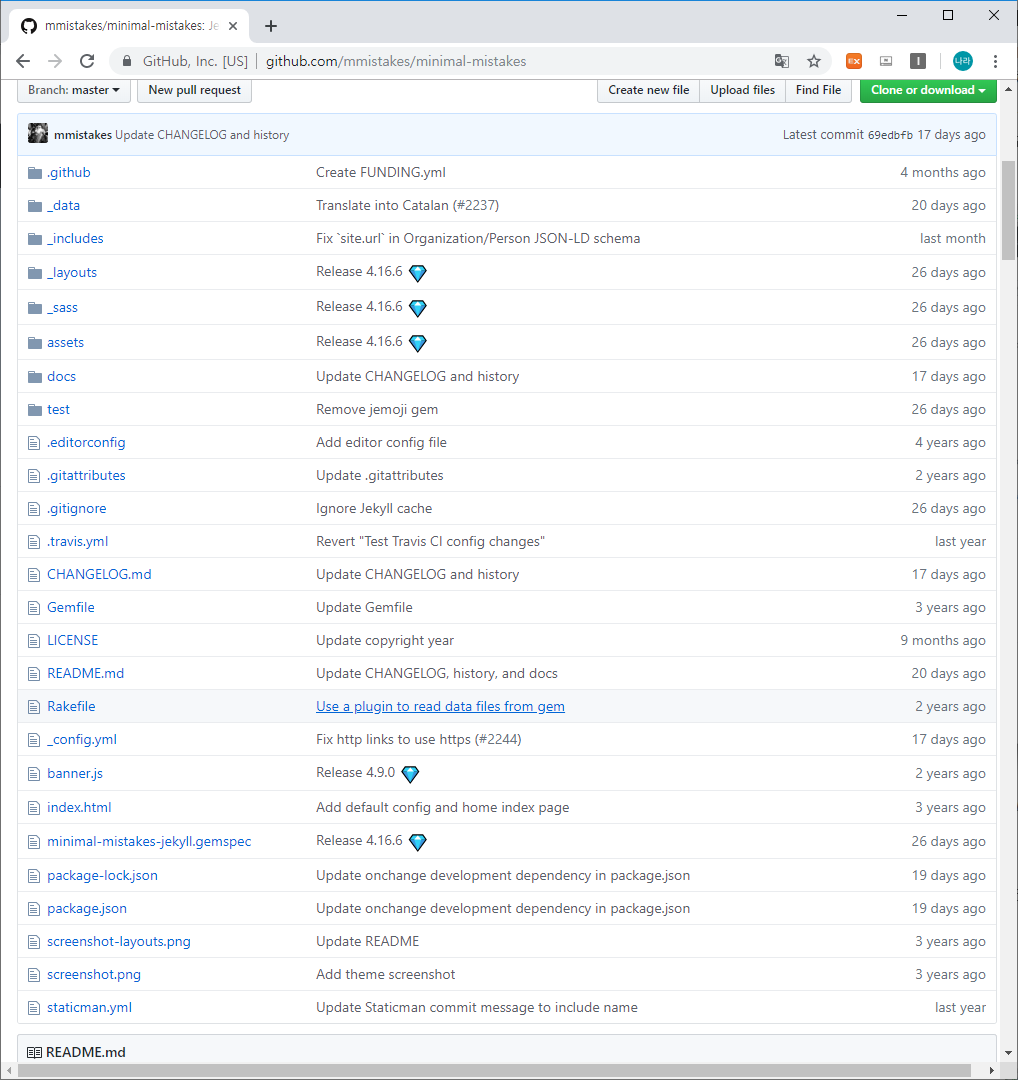Click the horizontal scrollbar at bottom
Image resolution: width=1018 pixels, height=1080 pixels.
493,1071
